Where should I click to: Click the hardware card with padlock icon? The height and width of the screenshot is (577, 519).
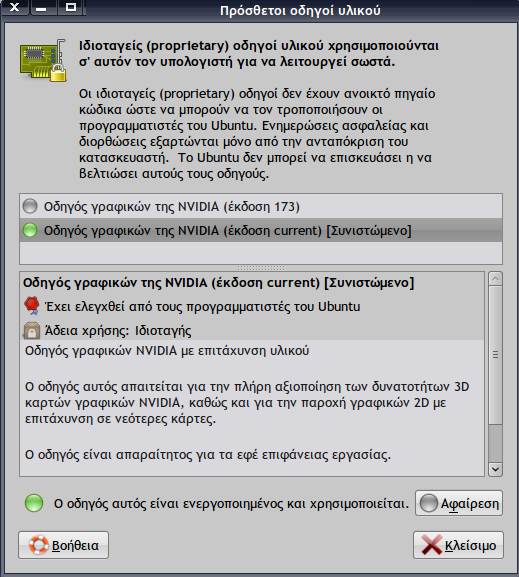tap(43, 60)
